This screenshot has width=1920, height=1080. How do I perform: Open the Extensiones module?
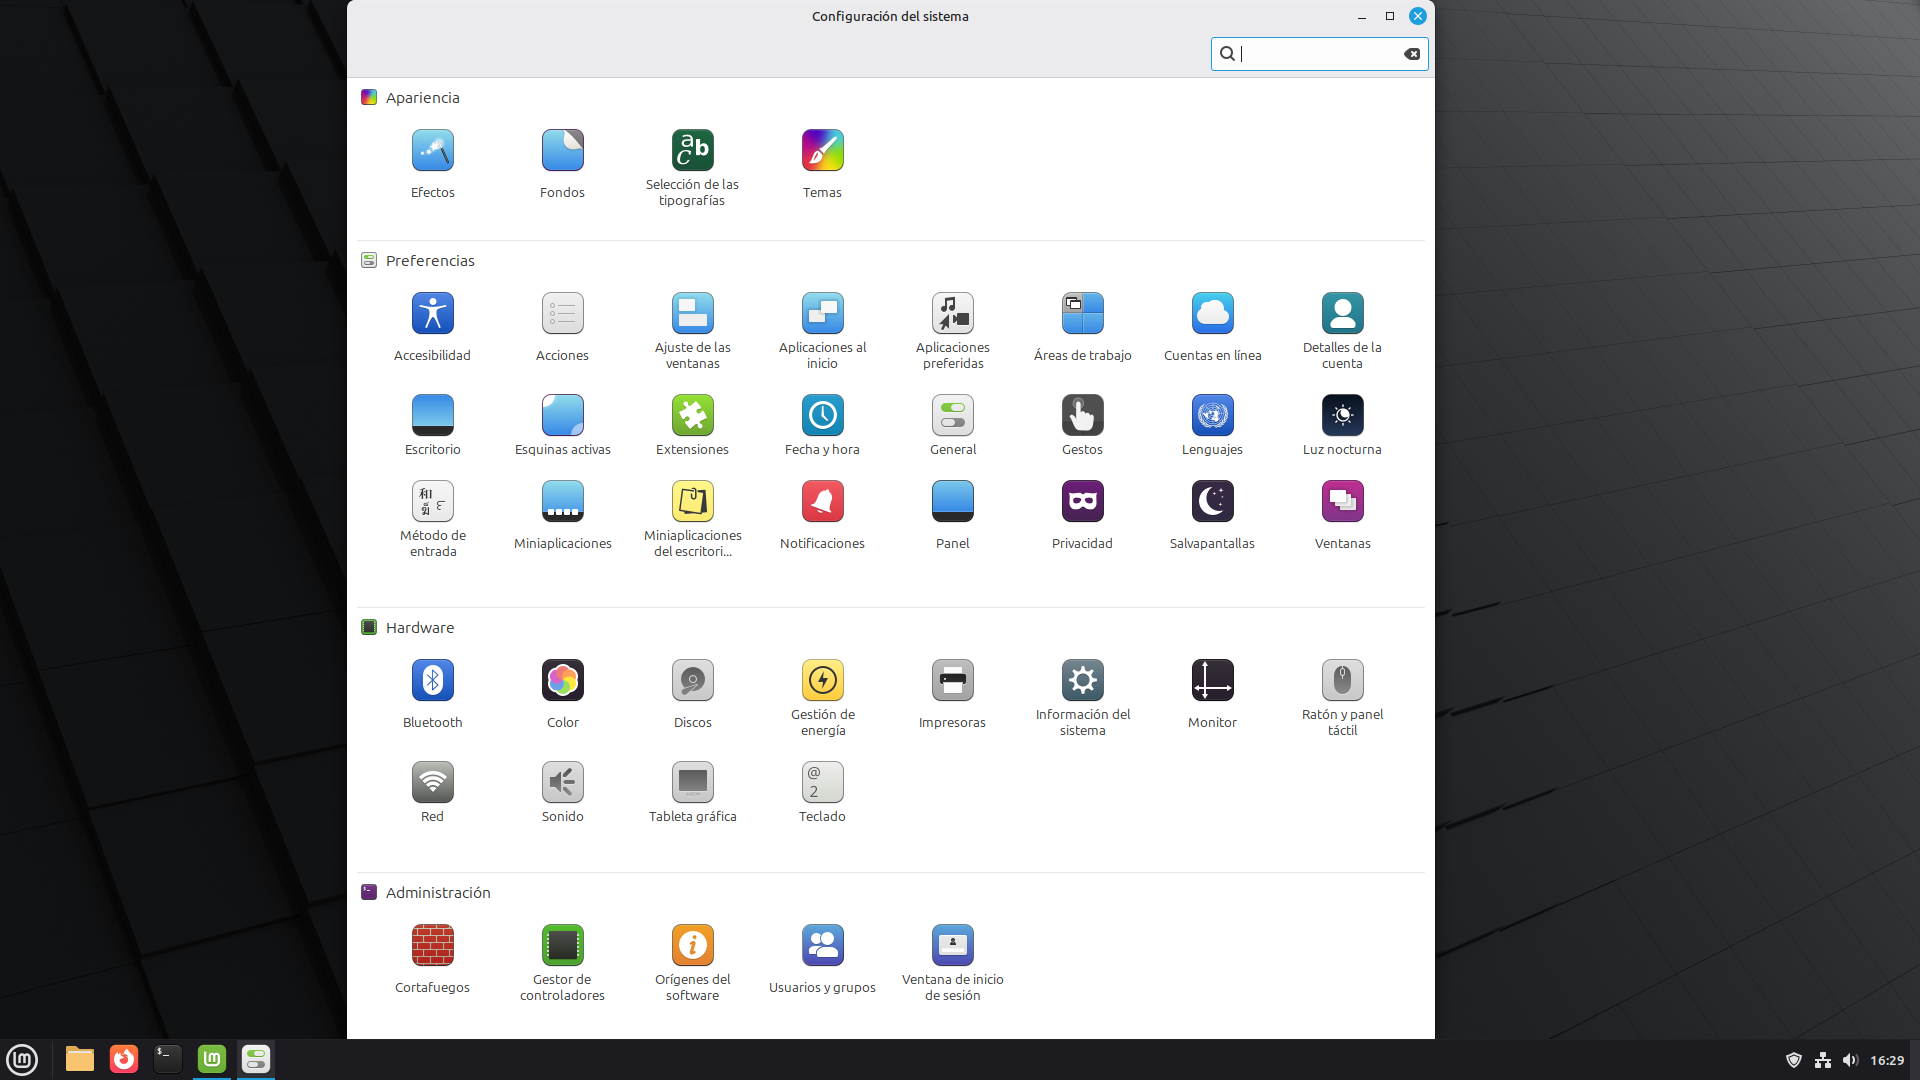(692, 416)
